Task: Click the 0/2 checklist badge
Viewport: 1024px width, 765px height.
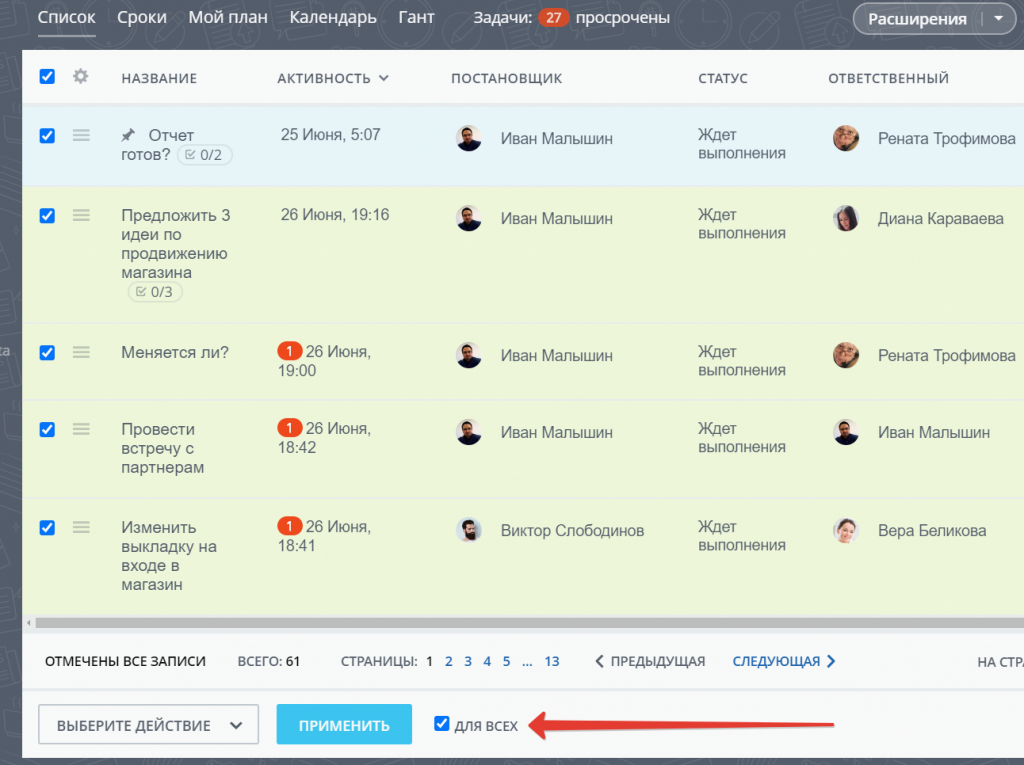Action: (204, 155)
